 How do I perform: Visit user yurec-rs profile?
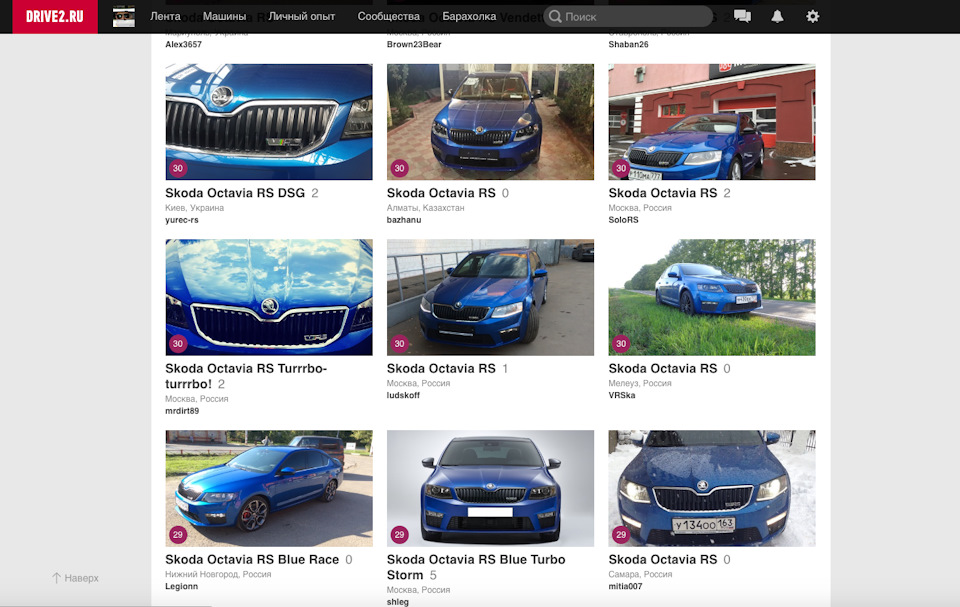click(x=182, y=220)
